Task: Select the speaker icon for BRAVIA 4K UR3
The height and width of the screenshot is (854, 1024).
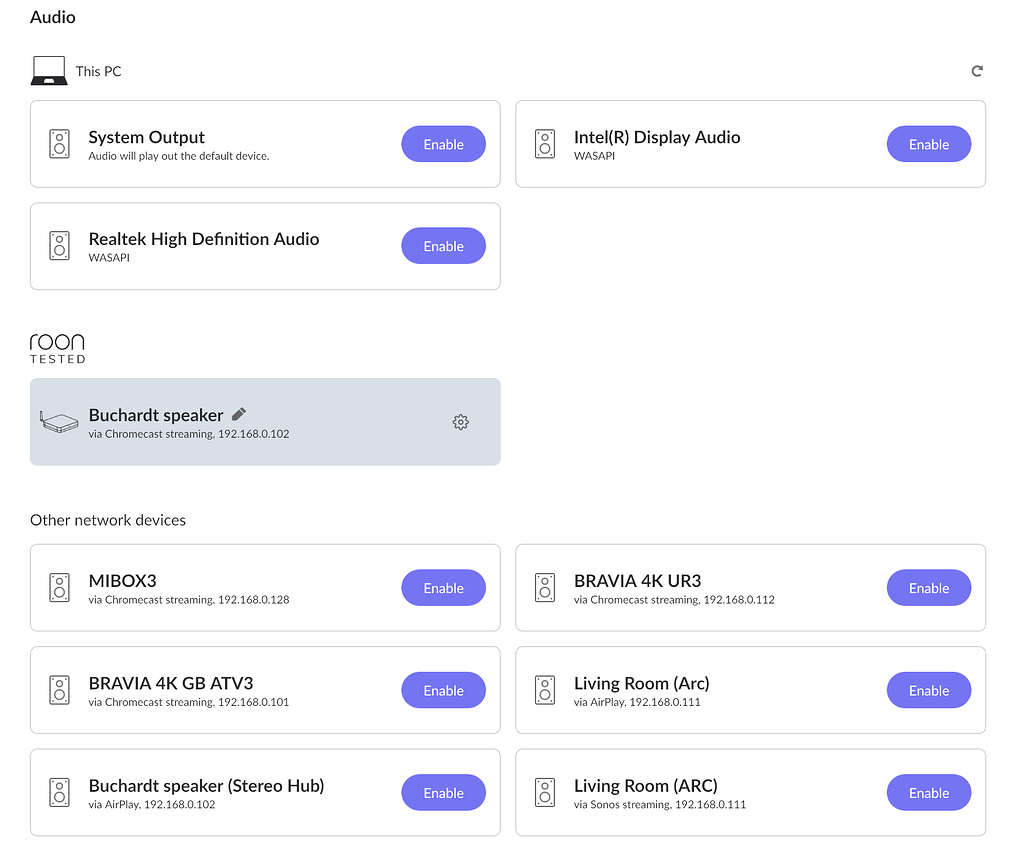Action: (x=545, y=587)
